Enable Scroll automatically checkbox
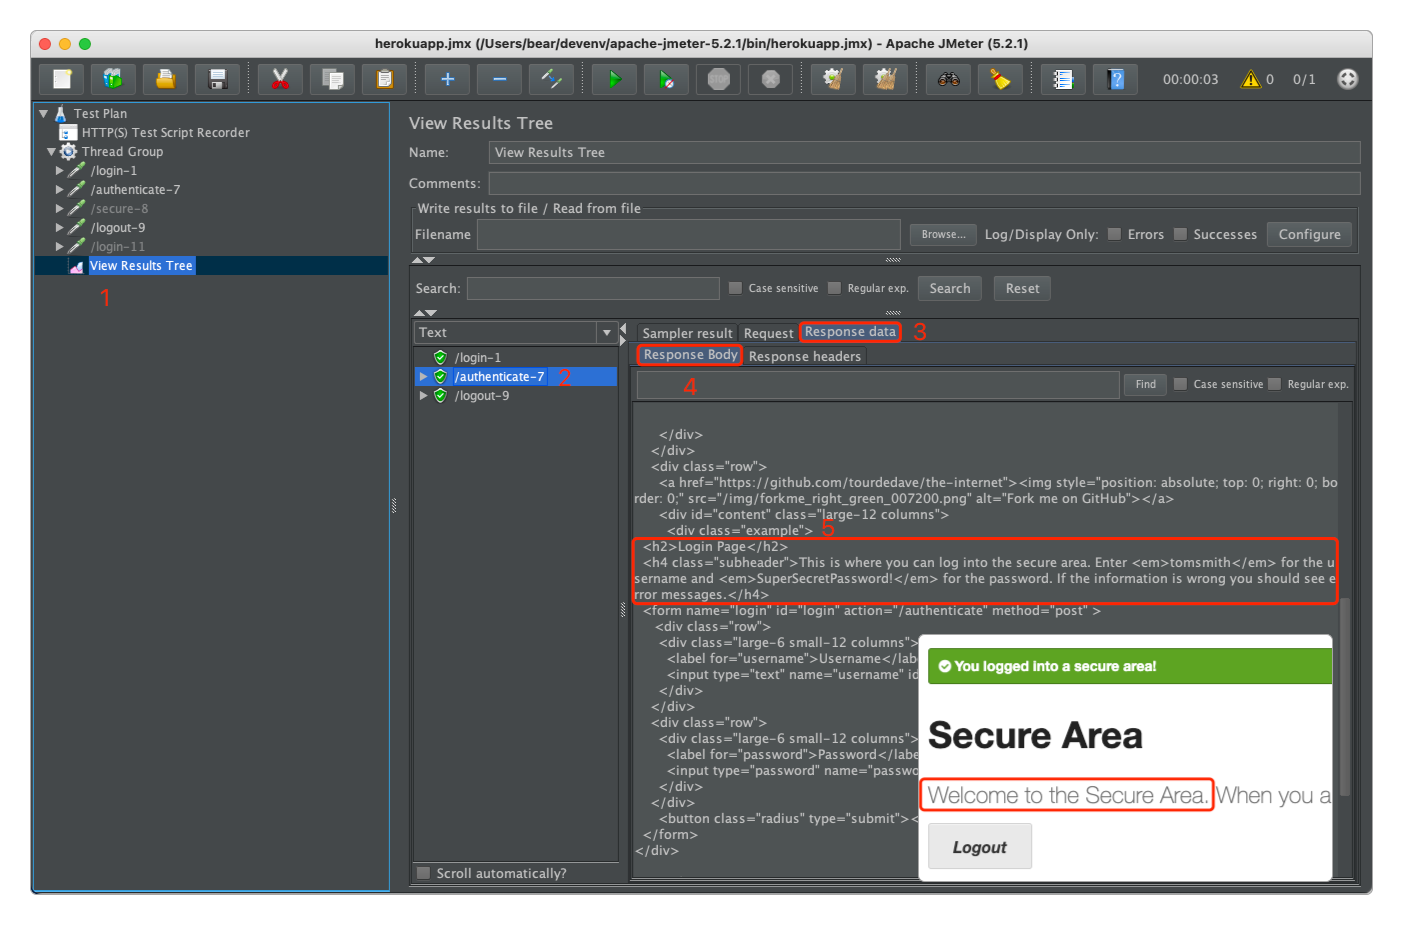The height and width of the screenshot is (925, 1403). tap(424, 873)
